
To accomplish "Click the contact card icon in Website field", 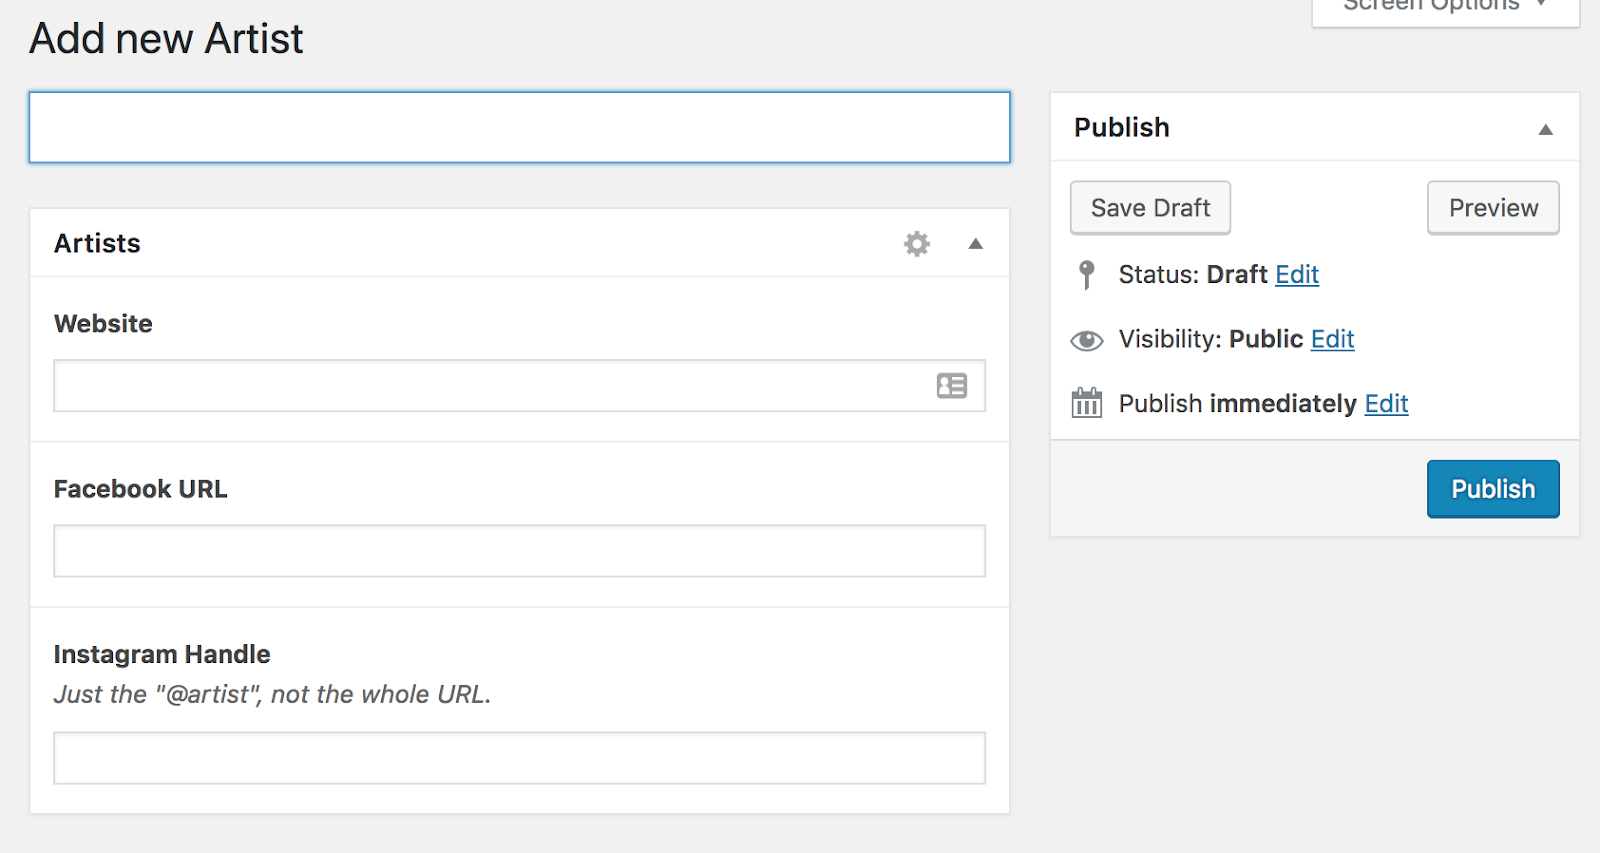I will pyautogui.click(x=952, y=386).
